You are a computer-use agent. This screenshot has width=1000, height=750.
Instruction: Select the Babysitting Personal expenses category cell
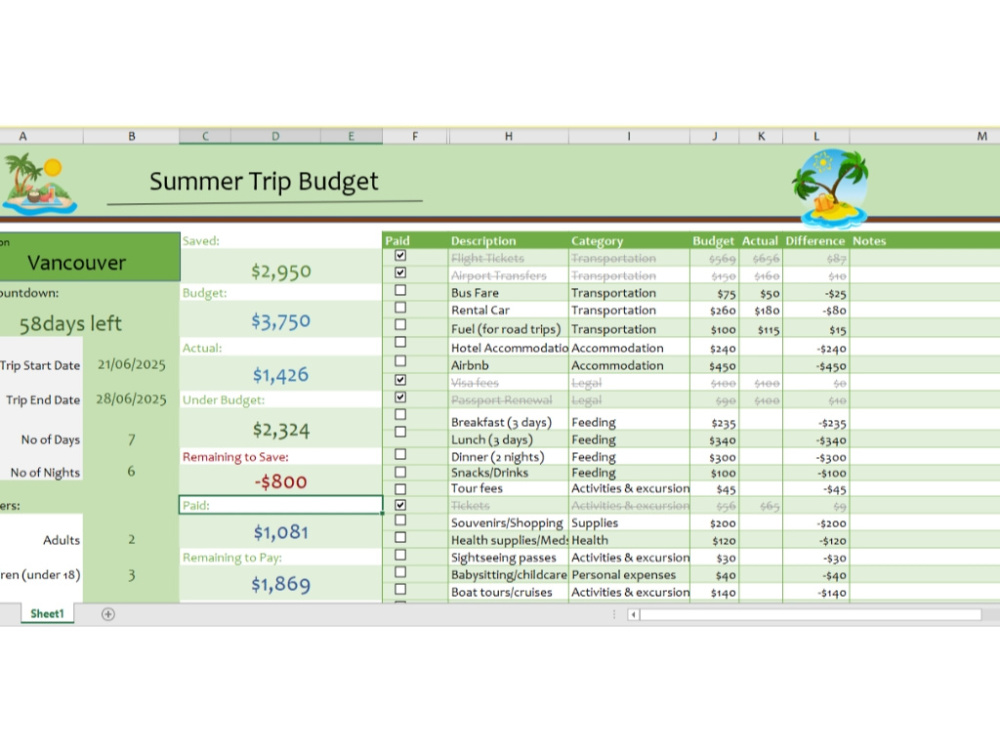629,575
